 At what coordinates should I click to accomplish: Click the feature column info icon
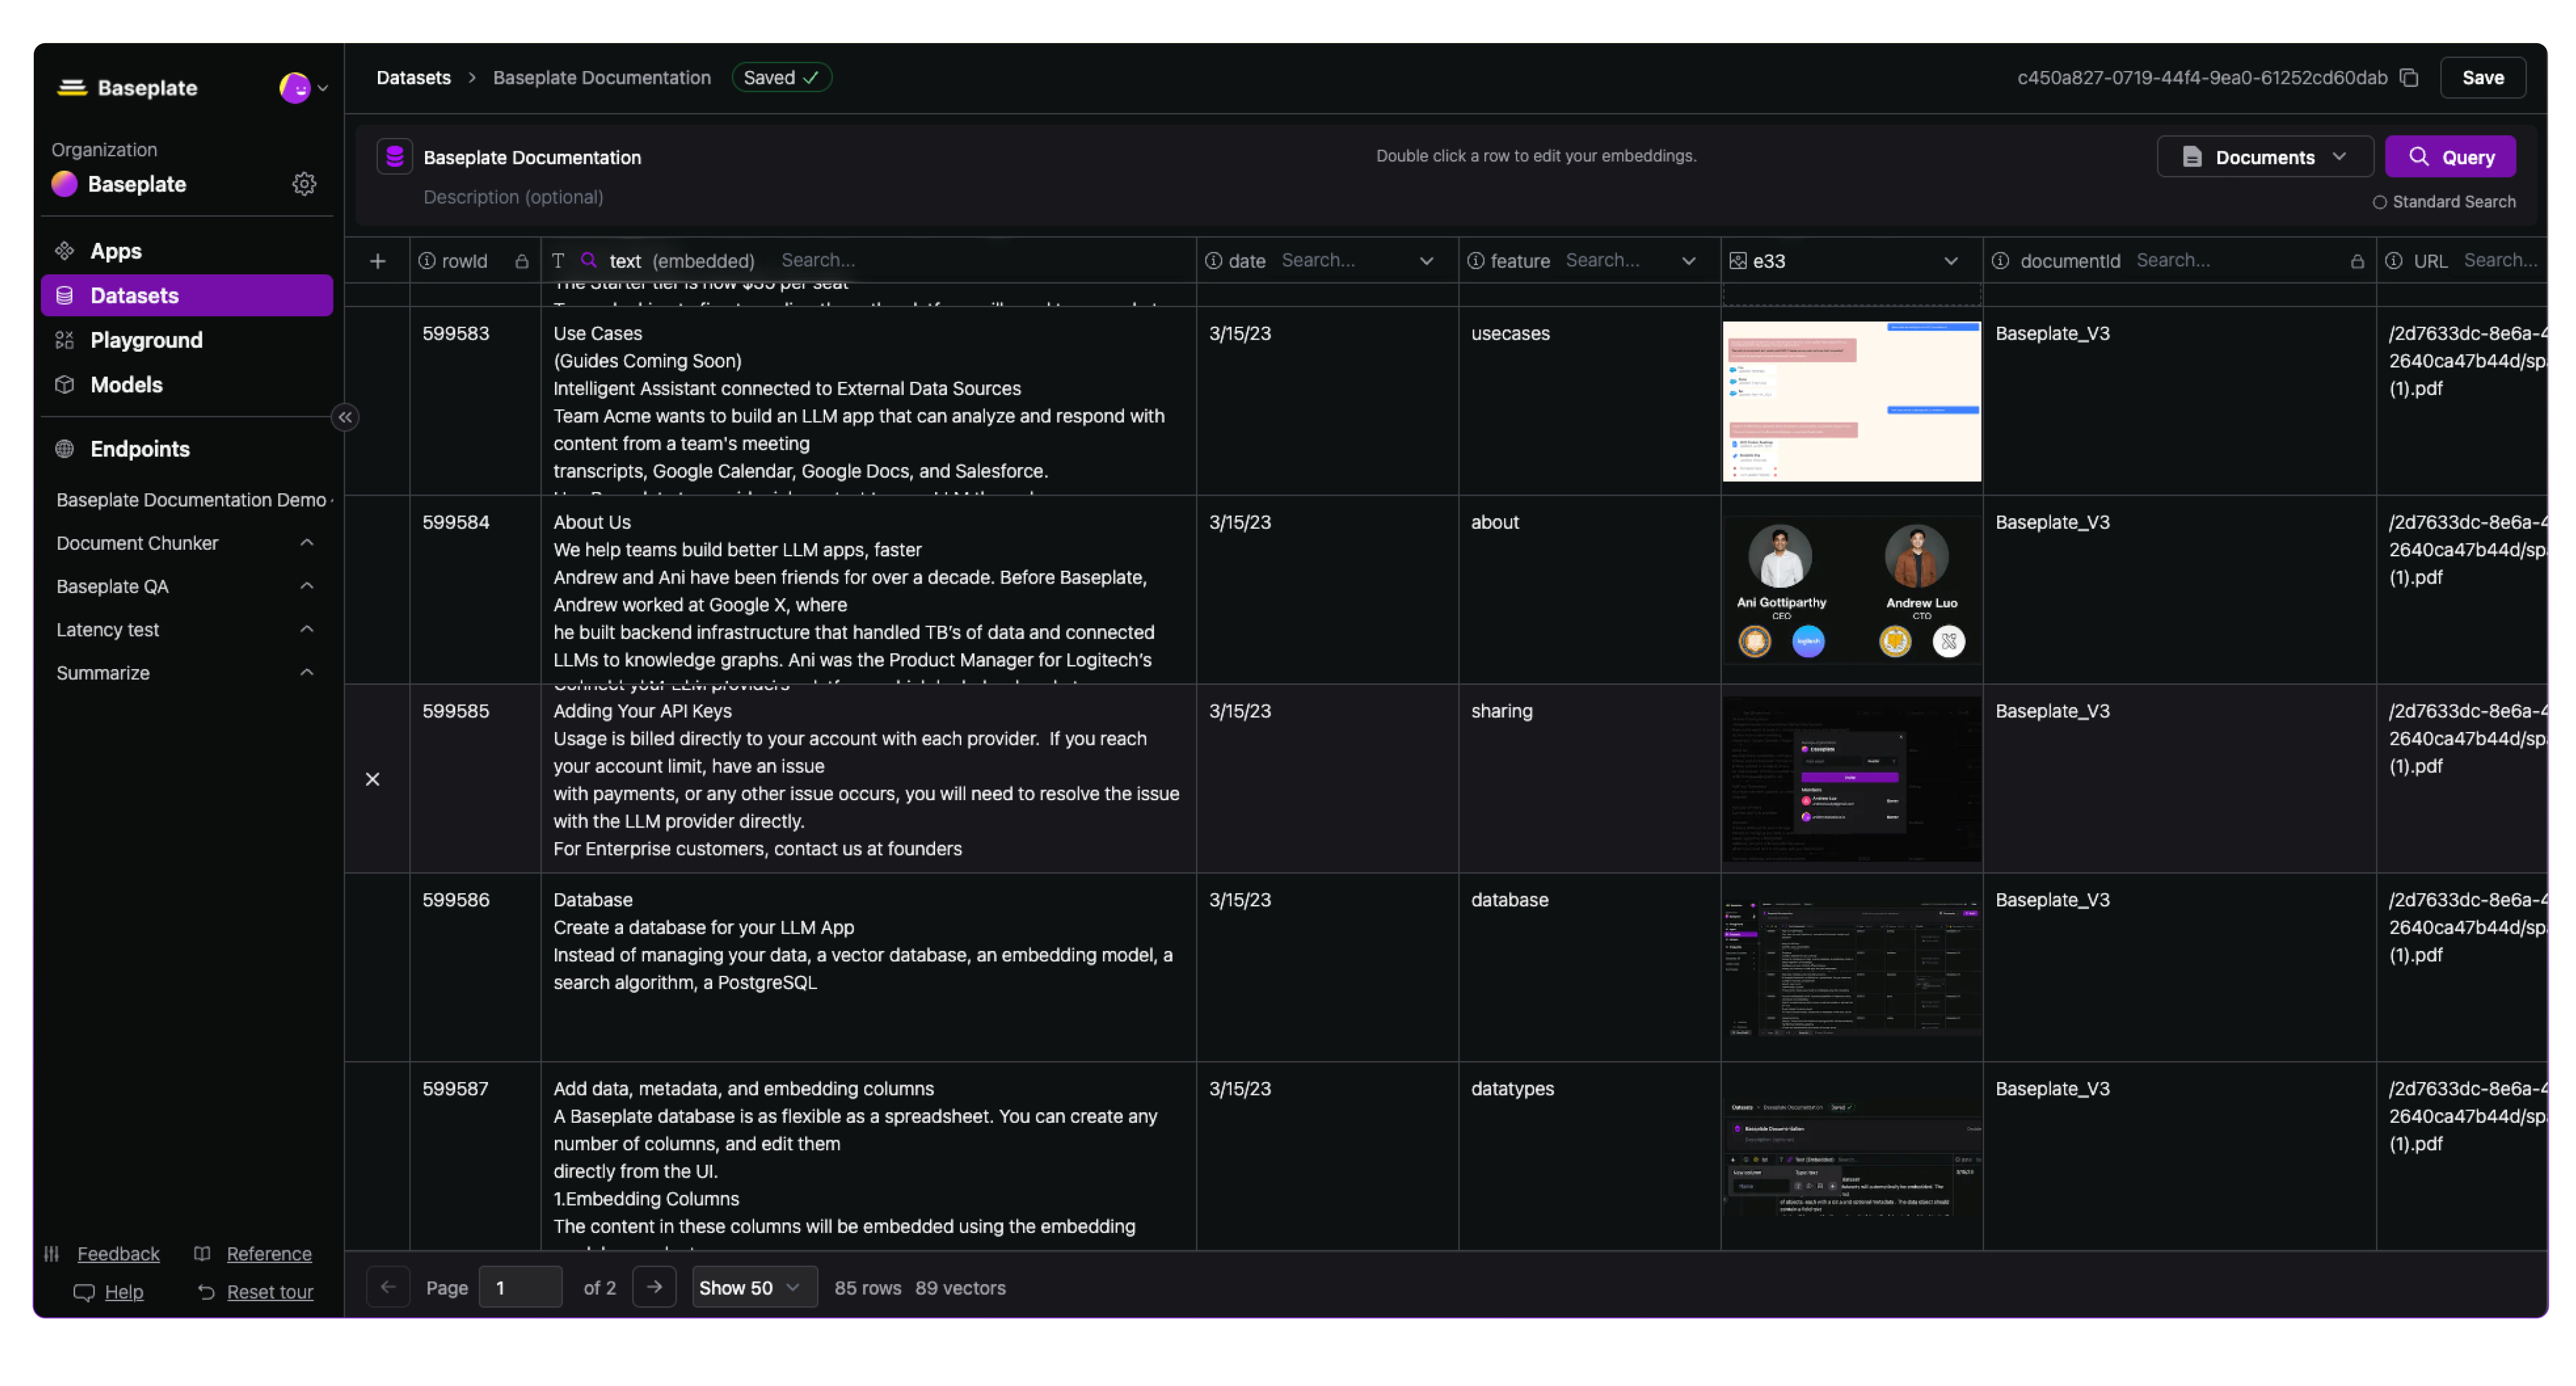[1475, 261]
